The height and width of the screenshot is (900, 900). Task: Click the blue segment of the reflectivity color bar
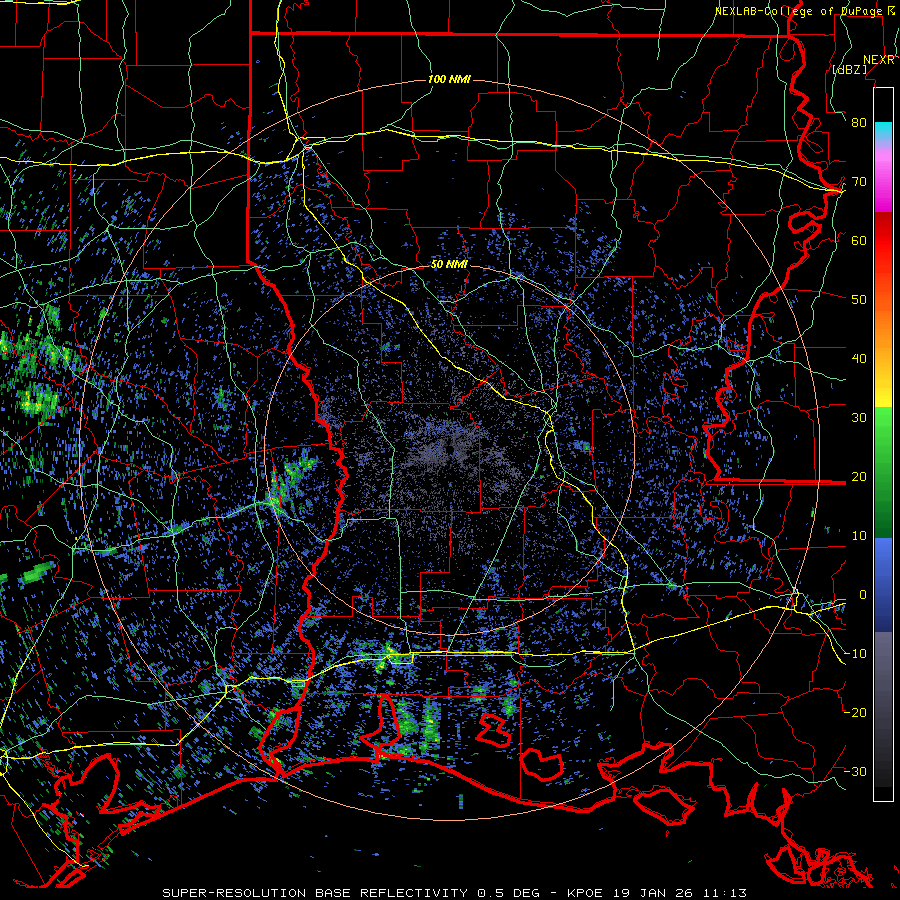[883, 584]
